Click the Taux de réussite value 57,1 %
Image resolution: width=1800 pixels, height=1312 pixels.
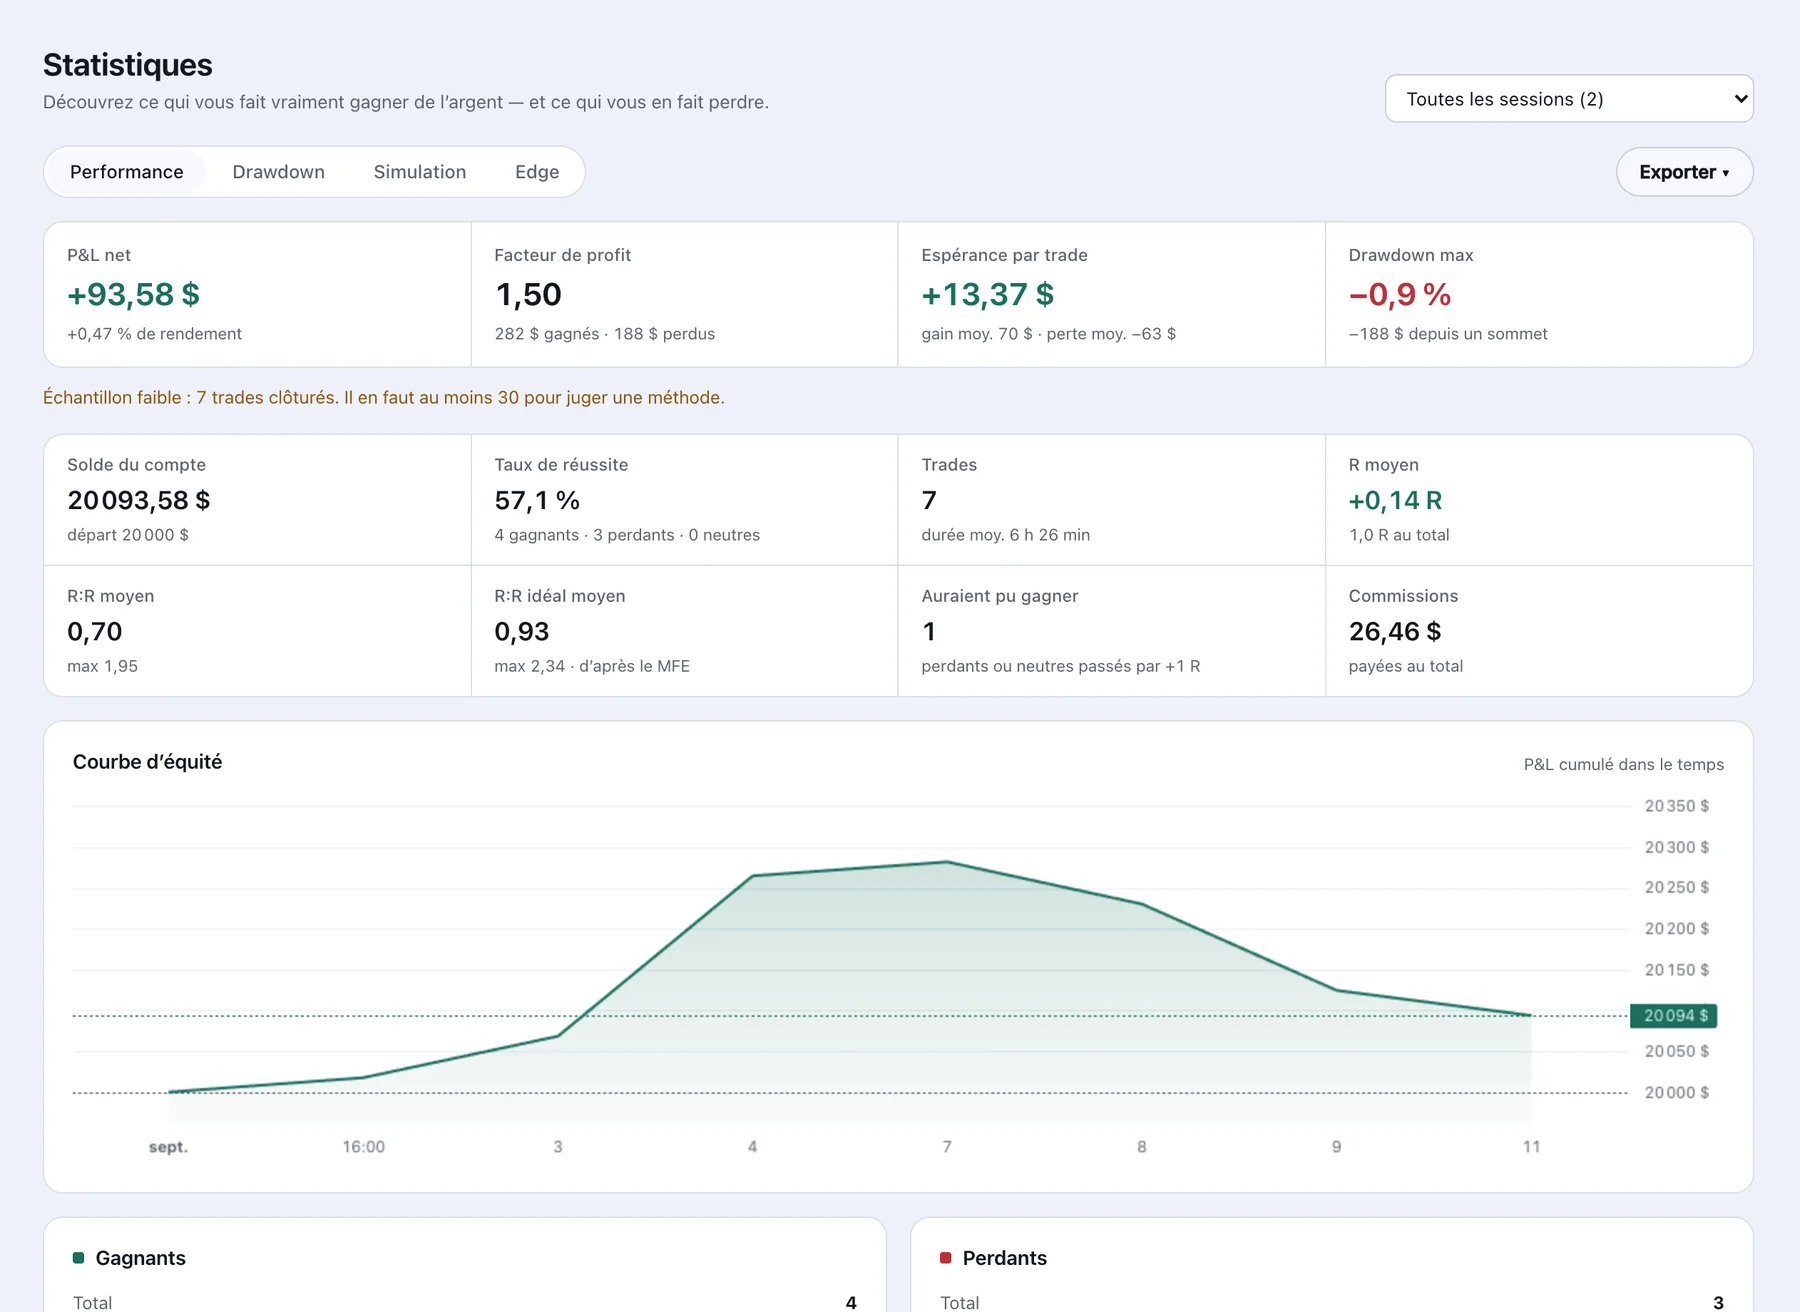pyautogui.click(x=537, y=500)
